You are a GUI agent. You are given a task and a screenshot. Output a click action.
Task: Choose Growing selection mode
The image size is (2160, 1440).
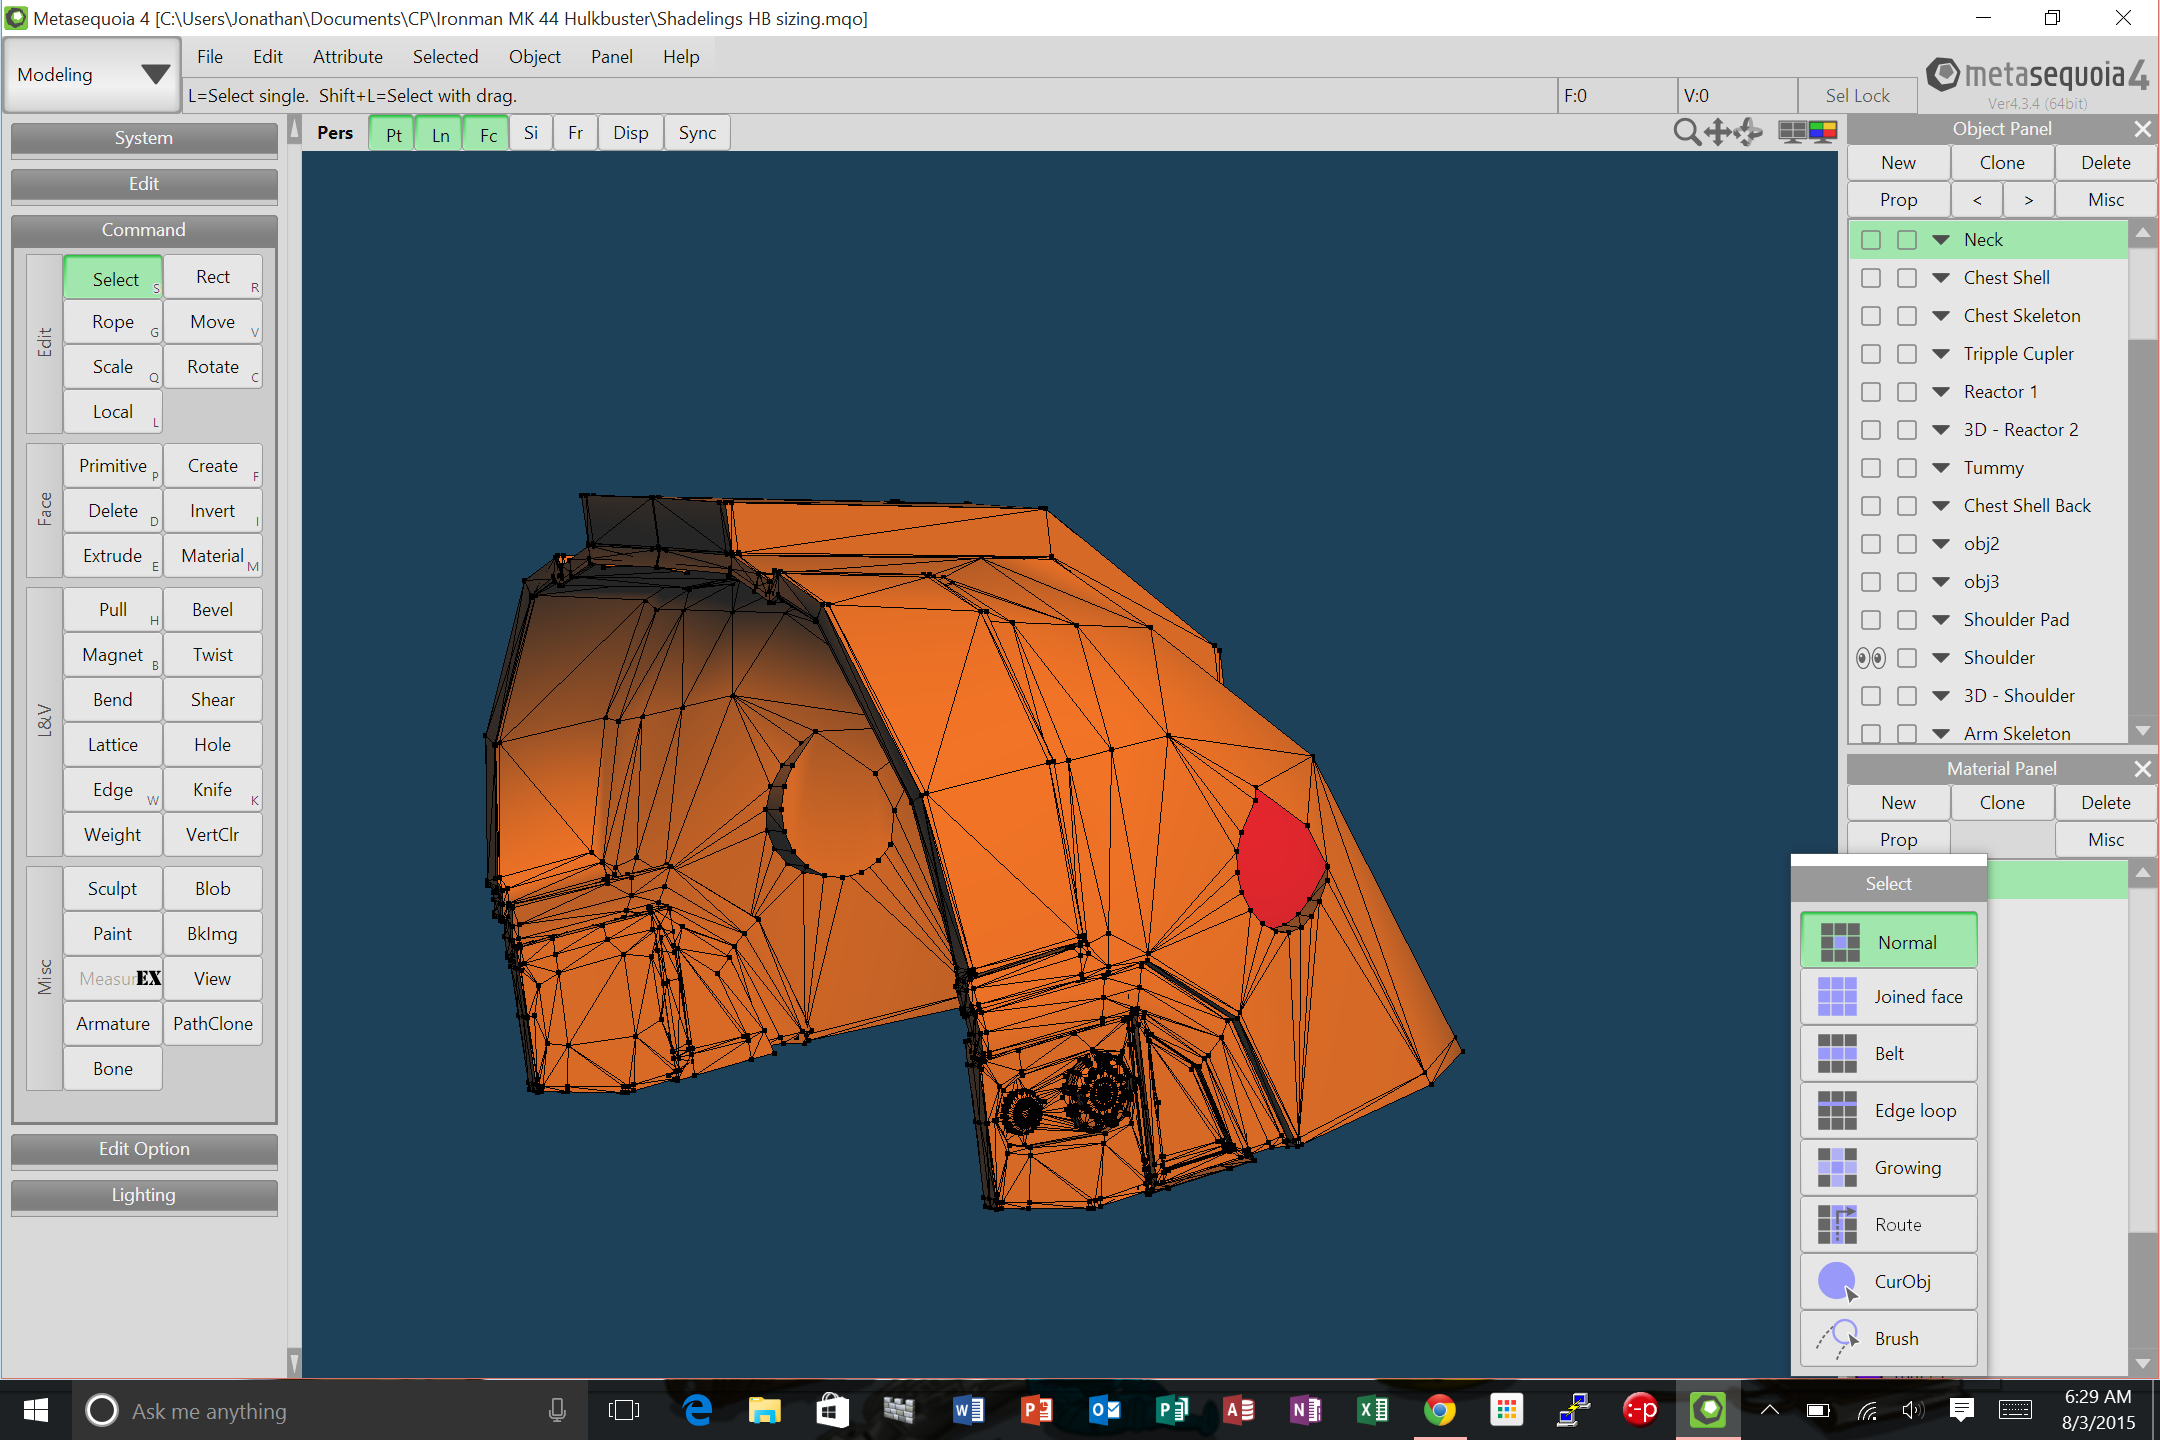point(1888,1168)
